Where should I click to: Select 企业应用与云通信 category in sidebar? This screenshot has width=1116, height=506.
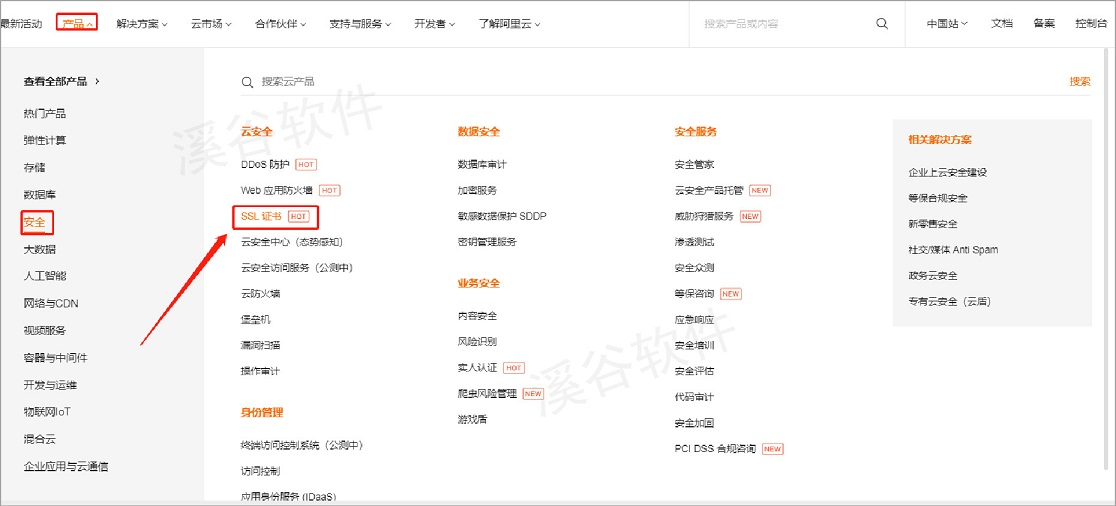[x=66, y=467]
